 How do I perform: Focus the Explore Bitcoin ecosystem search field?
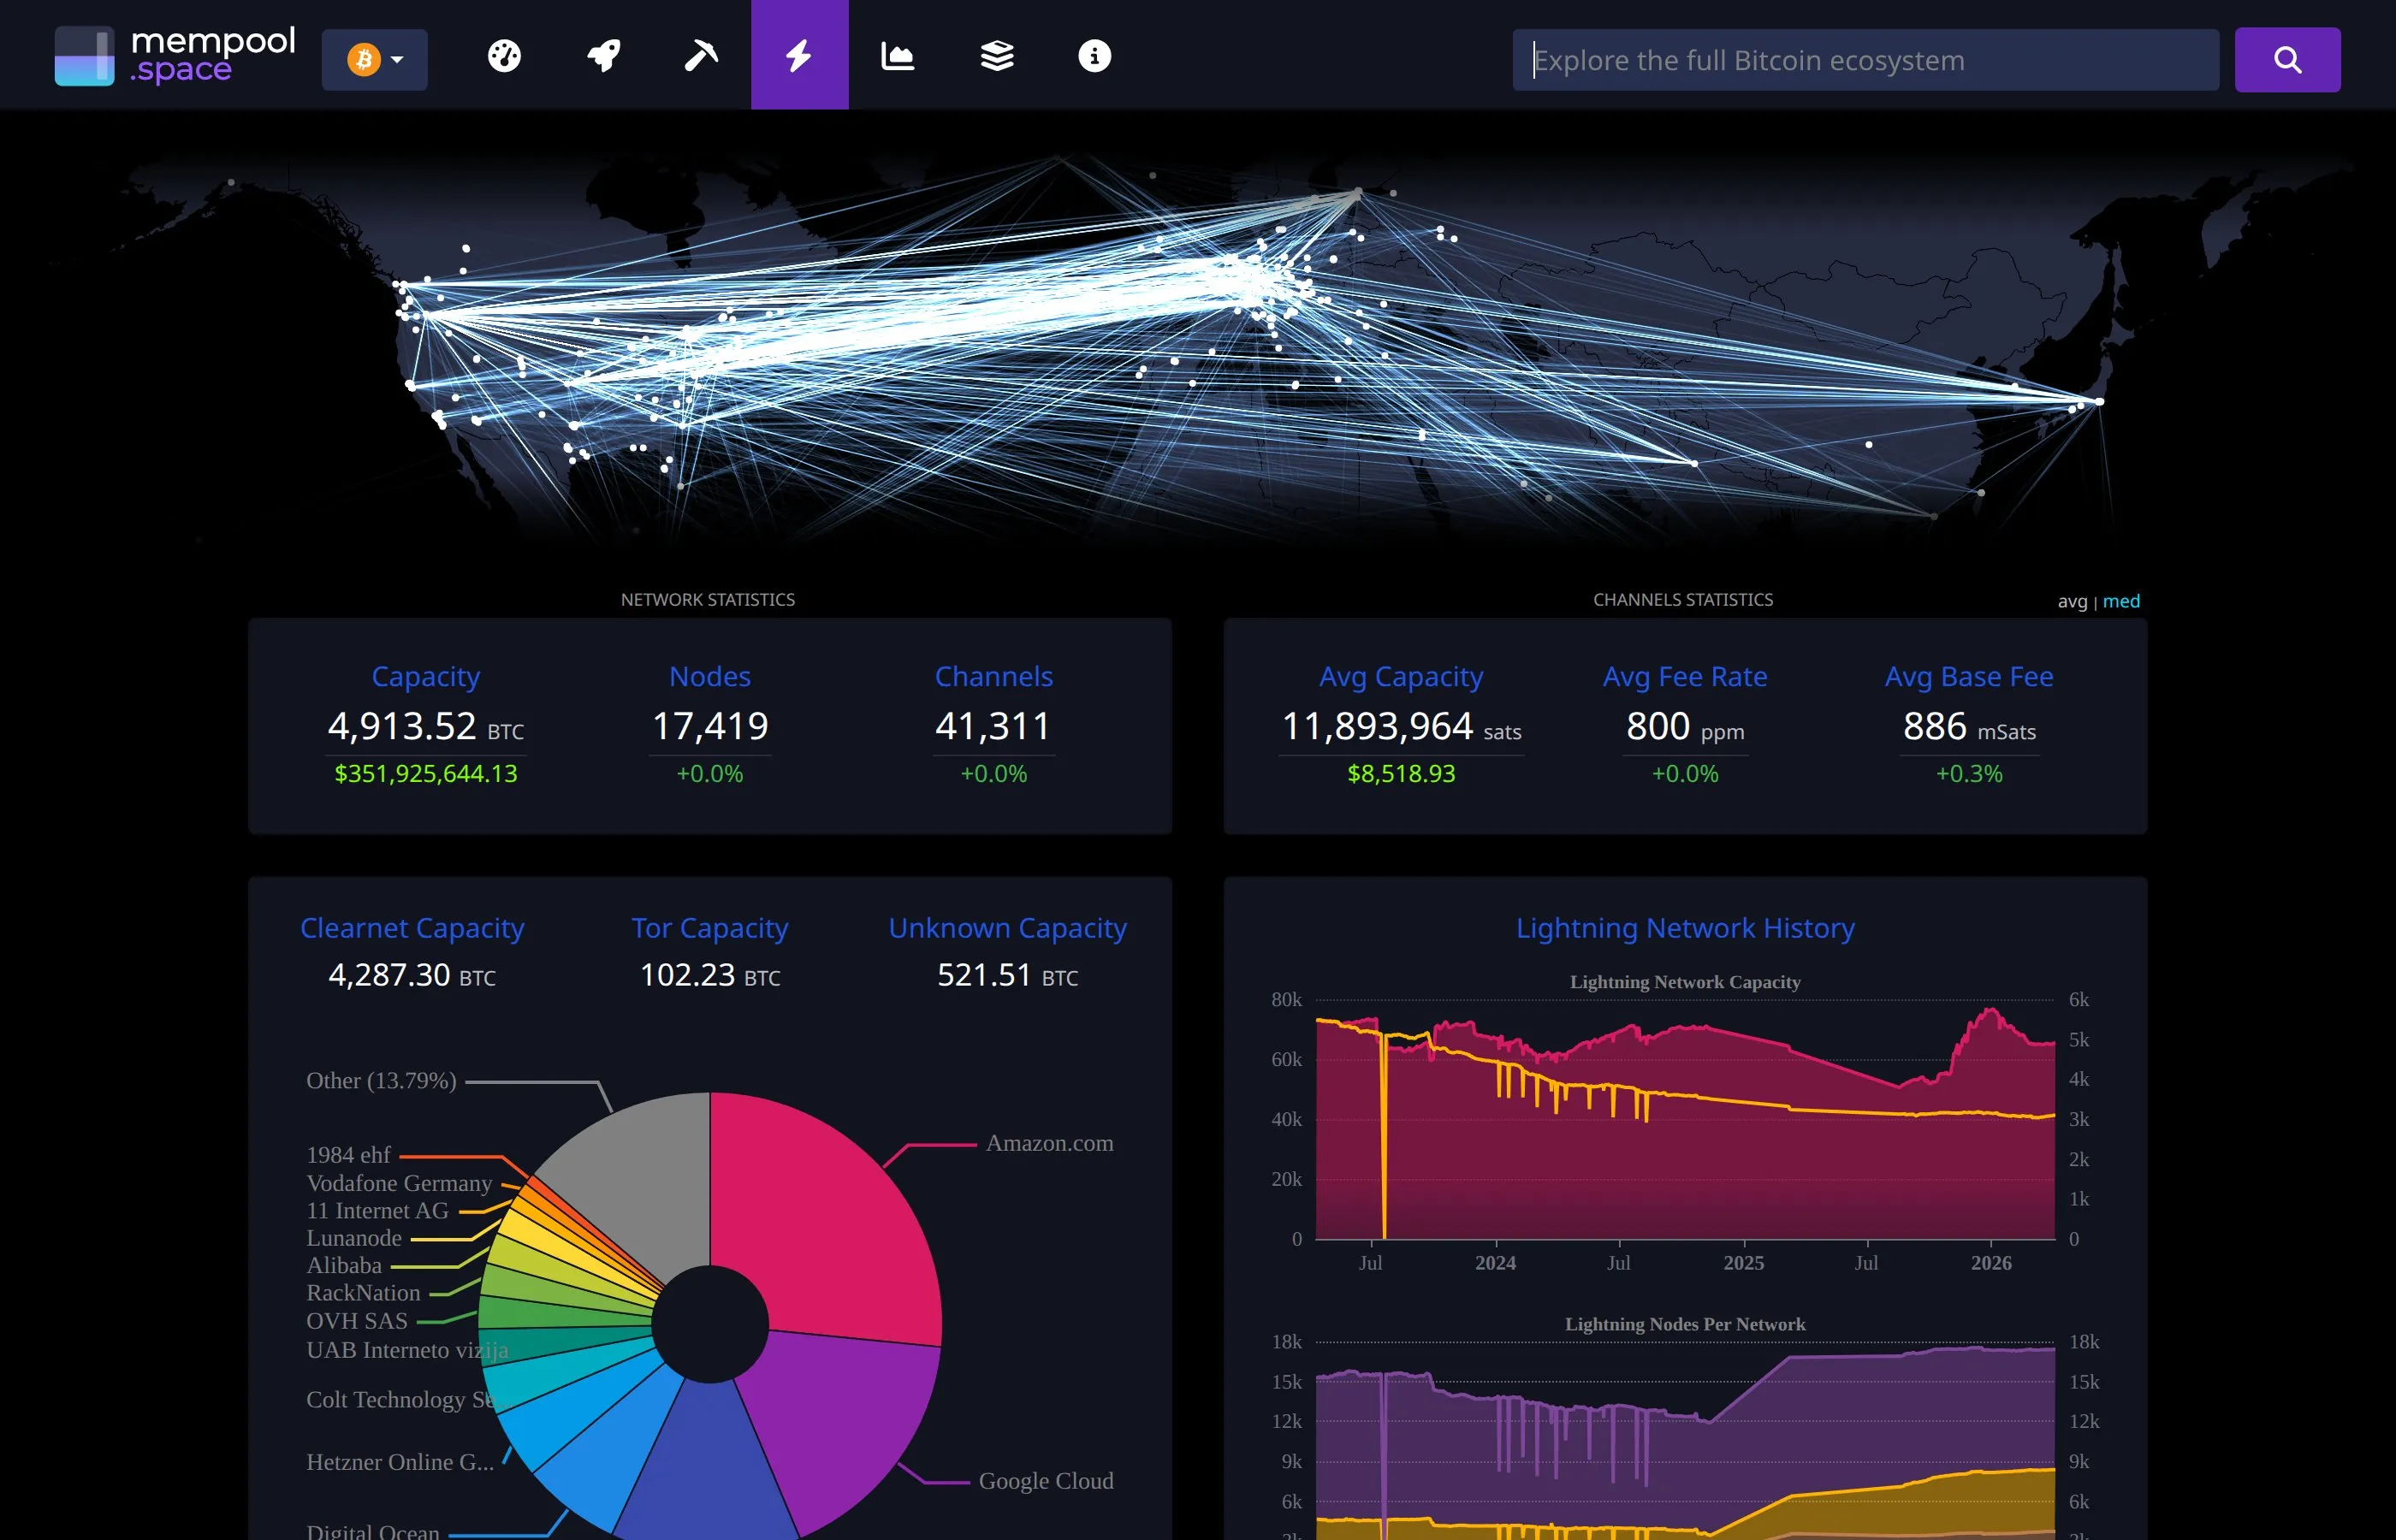(1866, 60)
